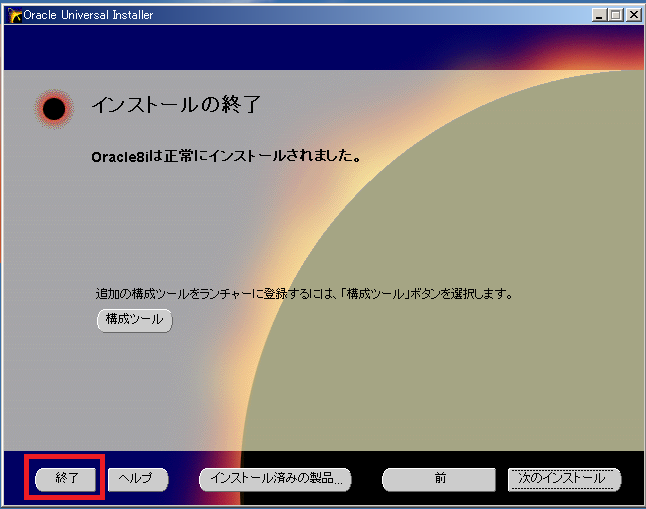Click the 終了 (Exit) button

click(66, 479)
